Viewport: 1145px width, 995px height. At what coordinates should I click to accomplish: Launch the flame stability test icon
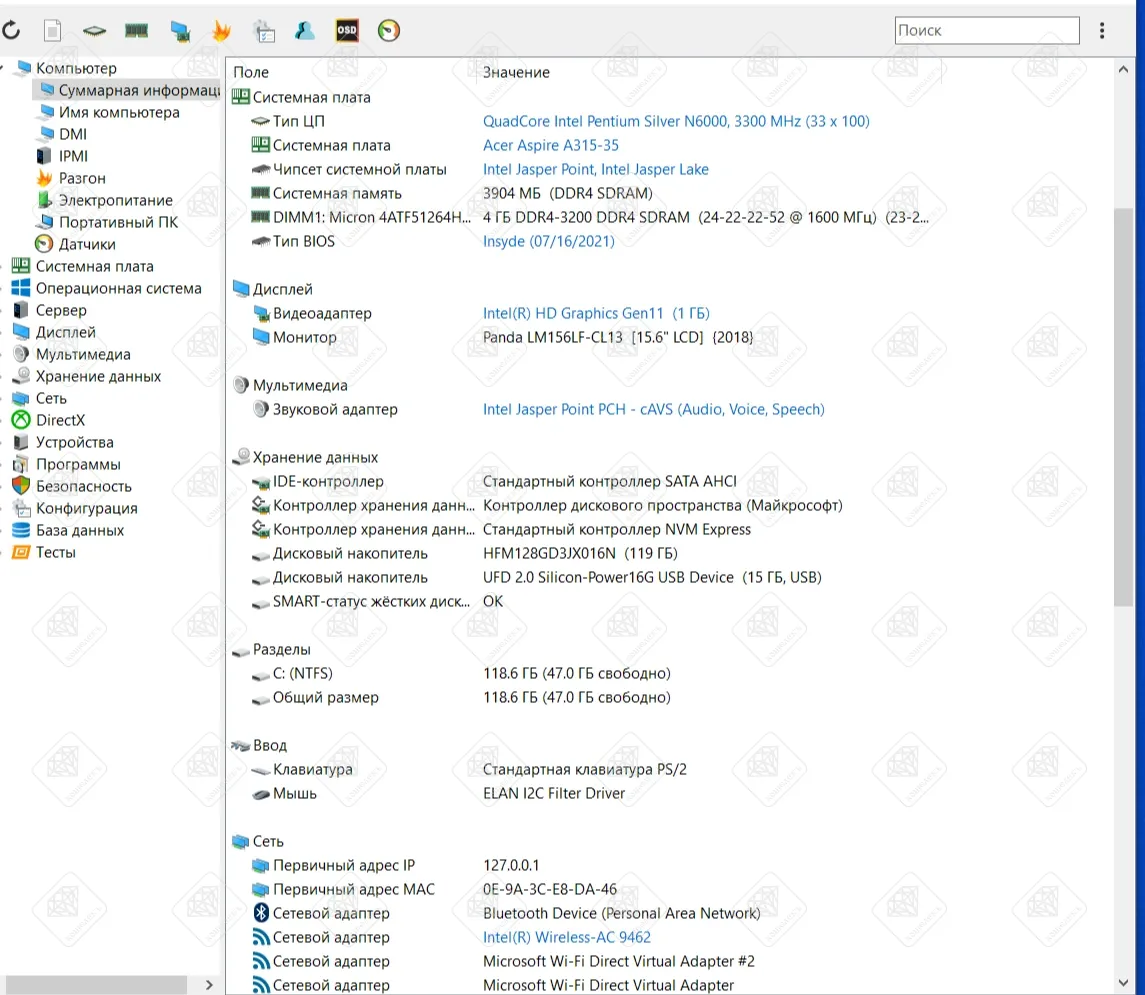221,31
